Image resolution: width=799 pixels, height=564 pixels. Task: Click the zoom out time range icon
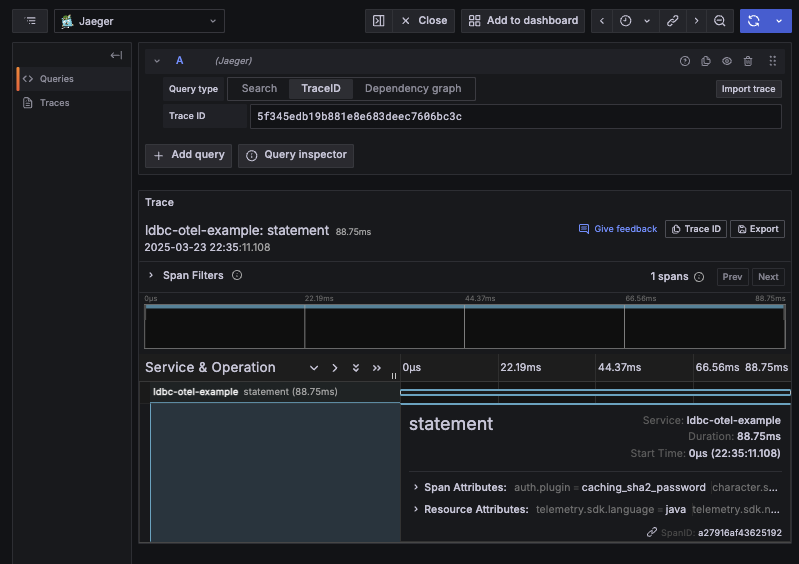(720, 21)
